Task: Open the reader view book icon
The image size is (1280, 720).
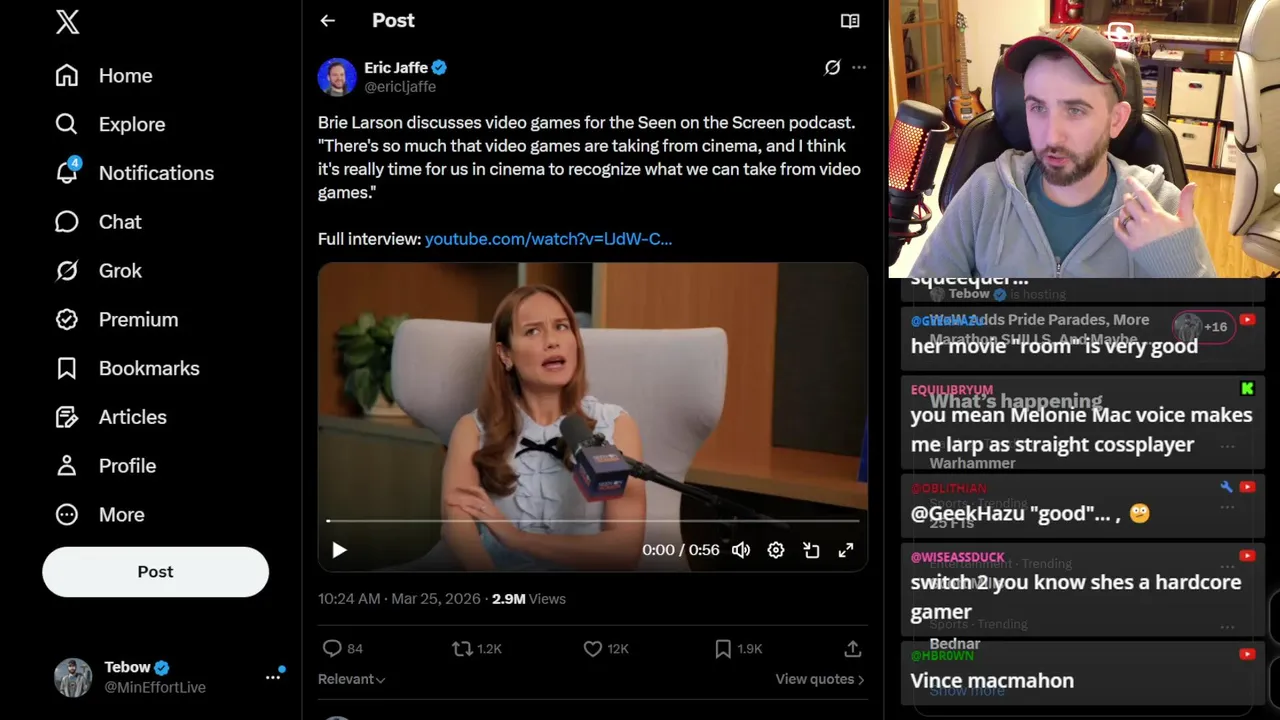Action: pyautogui.click(x=850, y=21)
